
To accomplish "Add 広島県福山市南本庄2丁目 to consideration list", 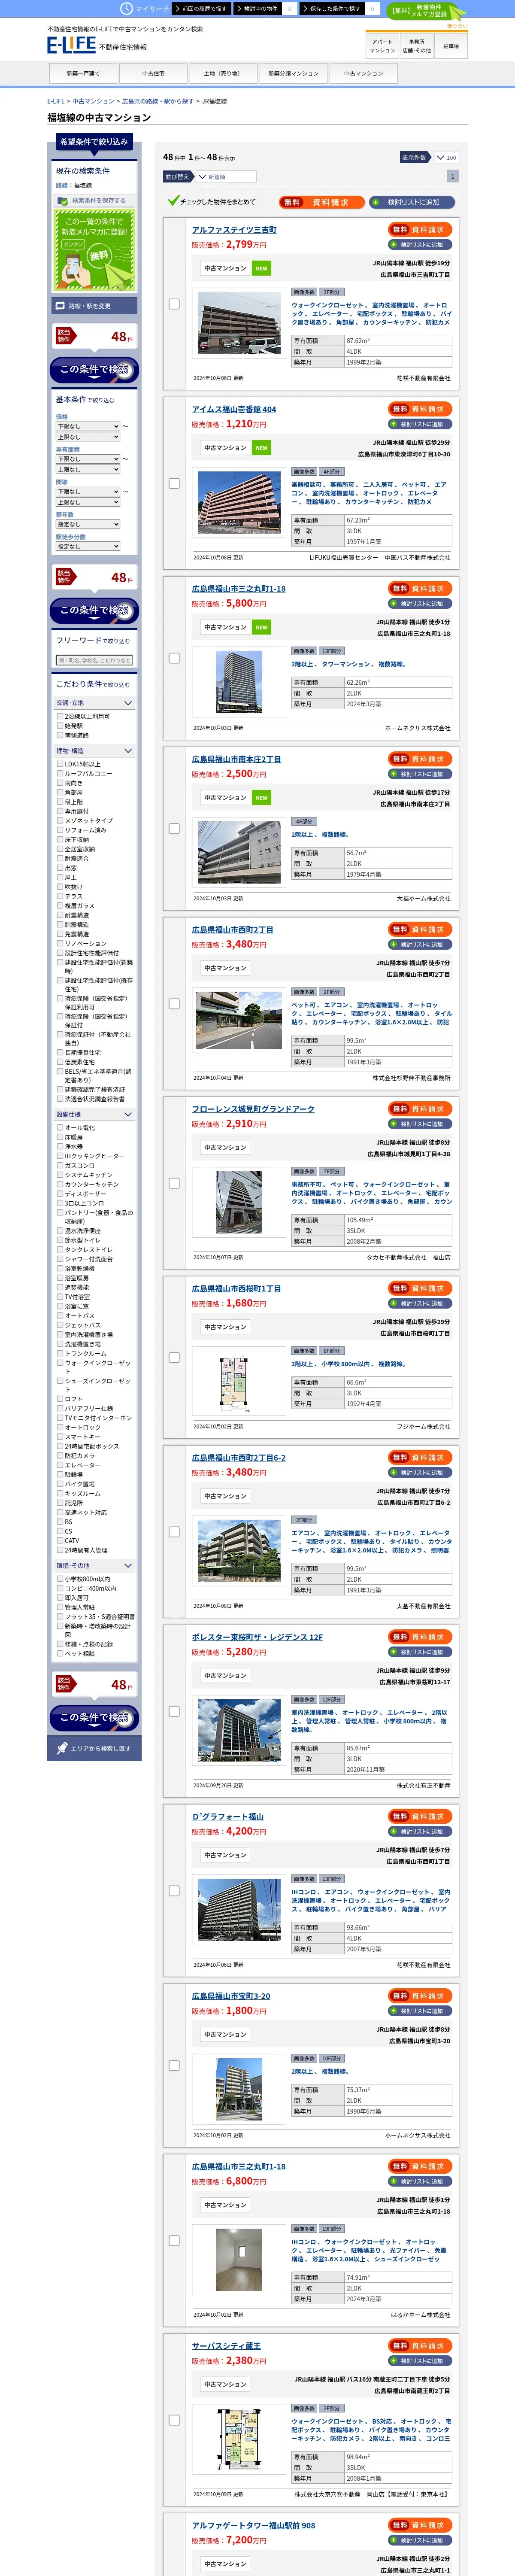I will pyautogui.click(x=421, y=774).
